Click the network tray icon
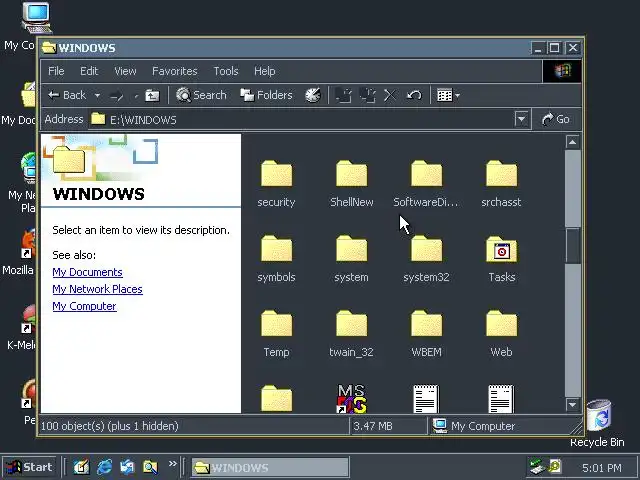 click(x=536, y=467)
